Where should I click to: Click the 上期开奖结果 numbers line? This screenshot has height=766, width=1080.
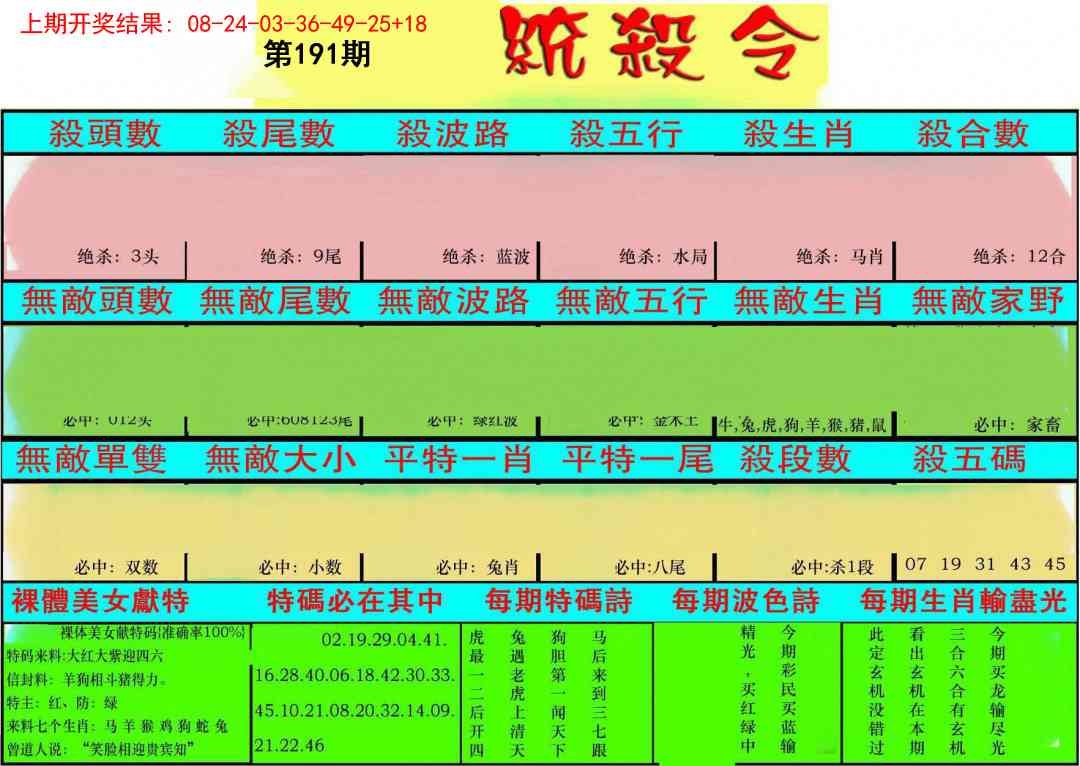pos(224,24)
